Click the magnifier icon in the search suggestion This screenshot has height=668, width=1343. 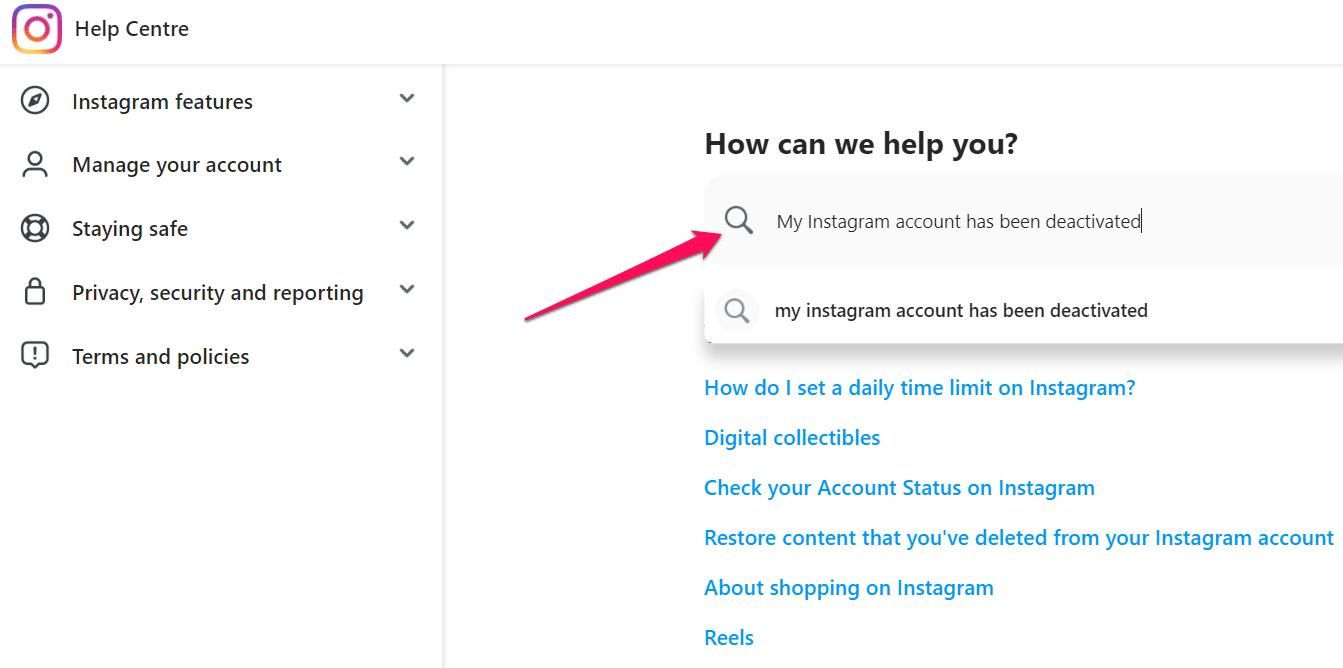click(x=737, y=311)
